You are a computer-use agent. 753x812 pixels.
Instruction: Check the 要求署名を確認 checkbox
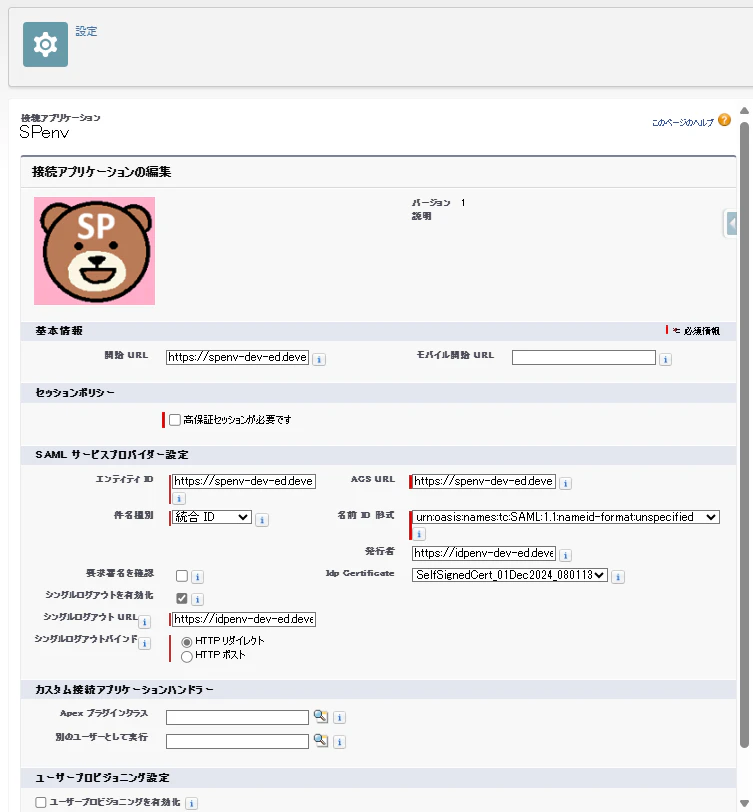(x=182, y=575)
